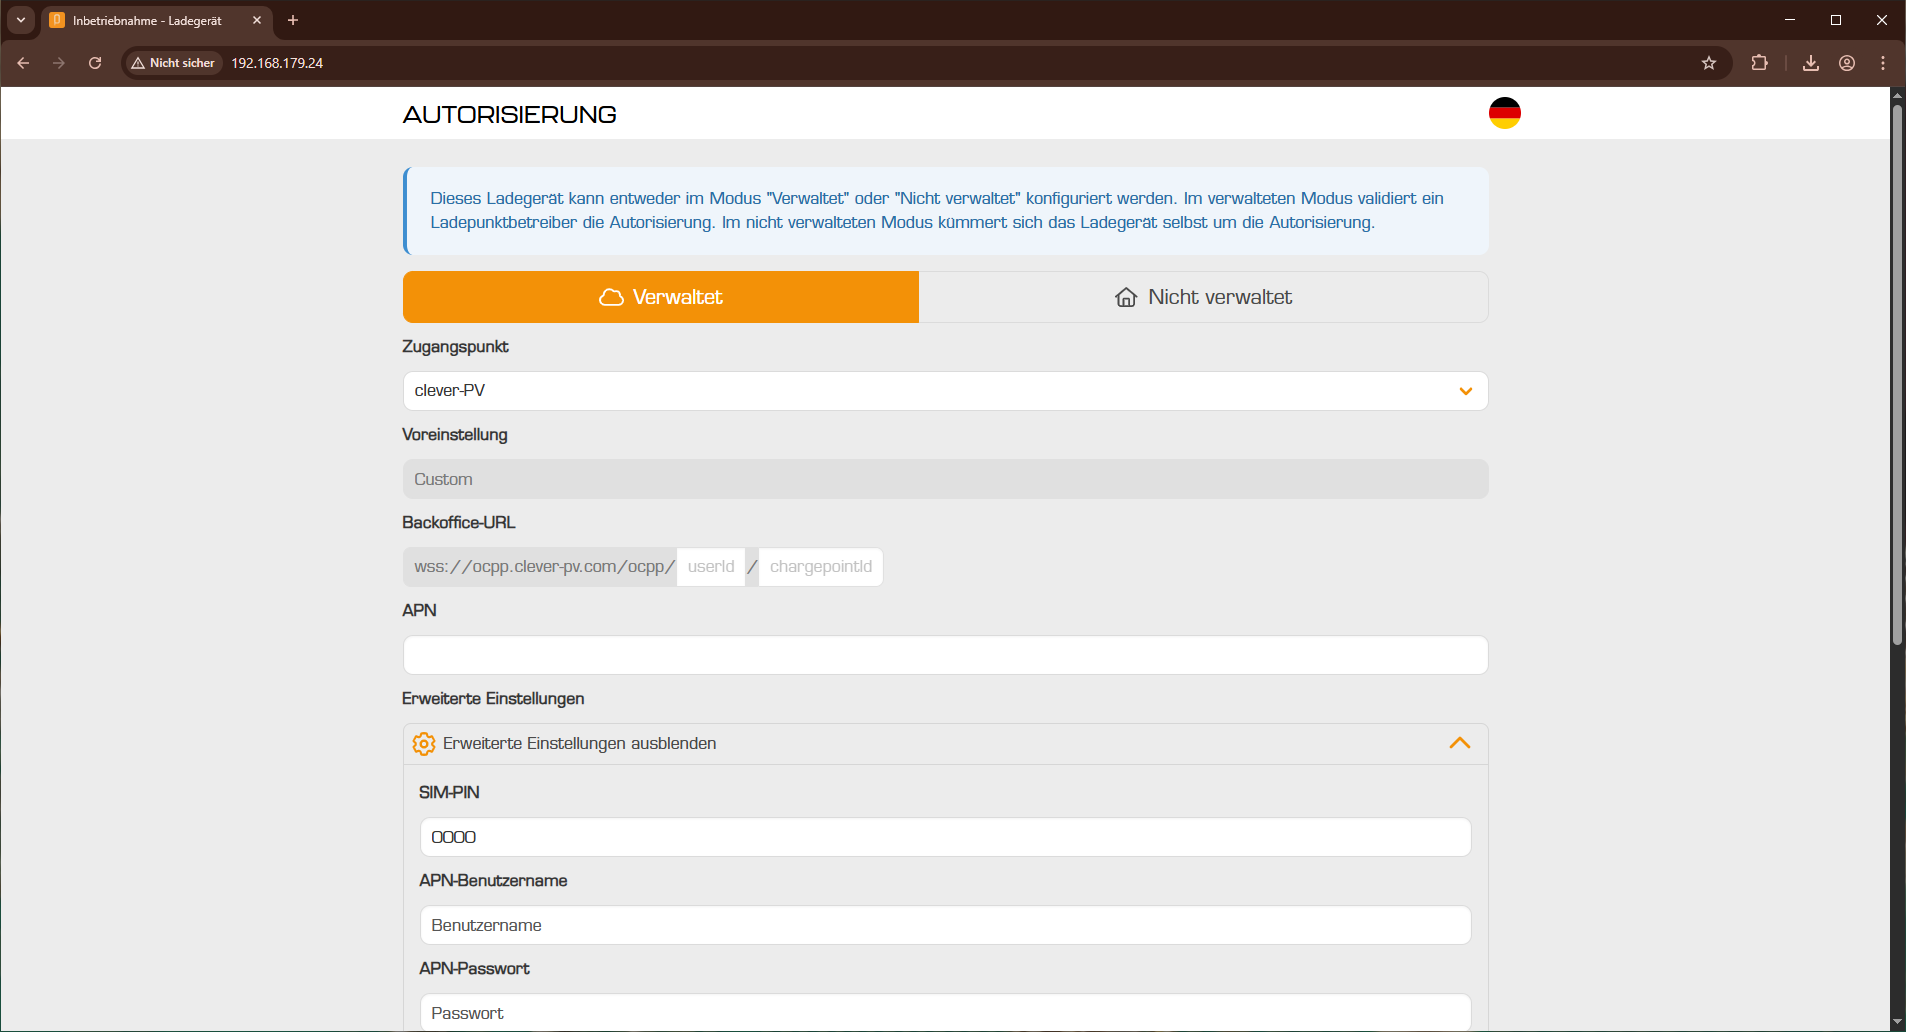Open a new browser tab
The image size is (1906, 1032).
293,20
